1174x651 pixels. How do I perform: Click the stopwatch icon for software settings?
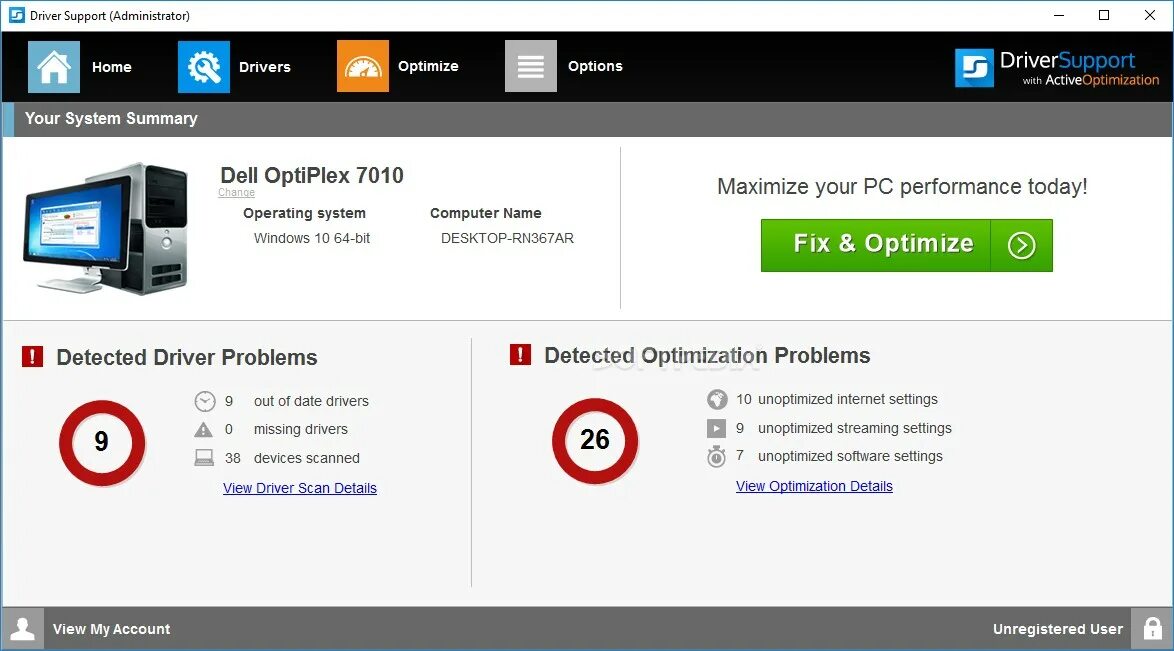[x=717, y=456]
